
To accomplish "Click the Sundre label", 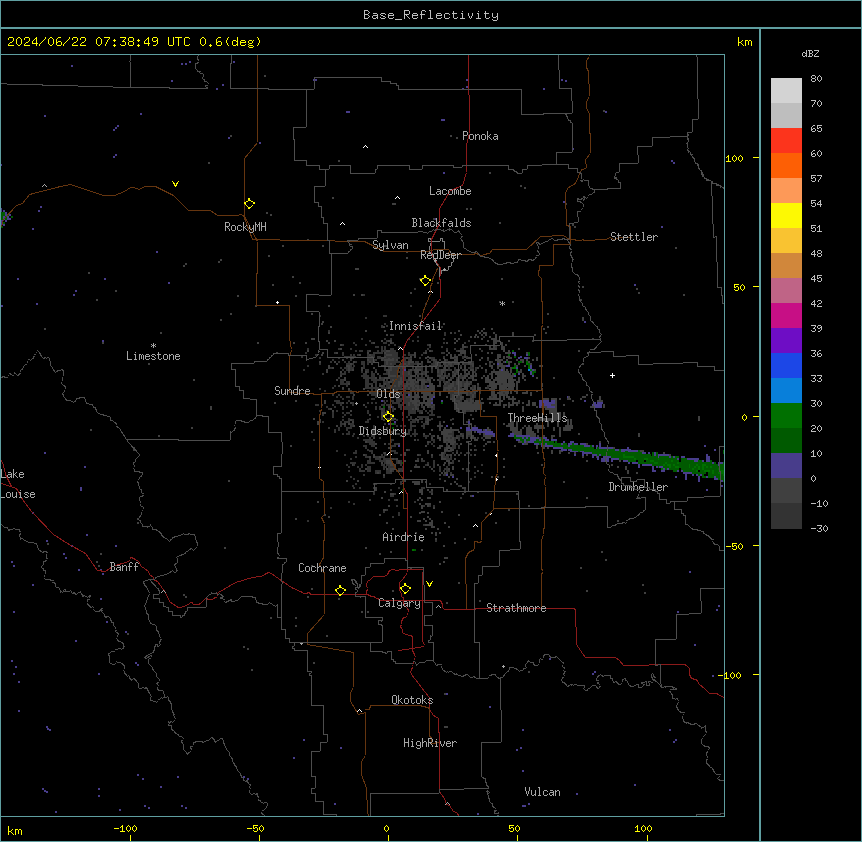I will [x=292, y=391].
